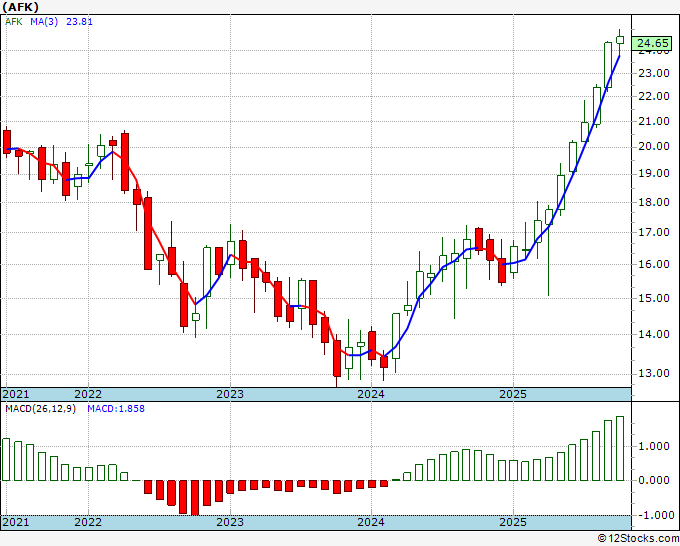Image resolution: width=680 pixels, height=546 pixels.
Task: Click the (AFK) chart title
Action: pyautogui.click(x=20, y=7)
